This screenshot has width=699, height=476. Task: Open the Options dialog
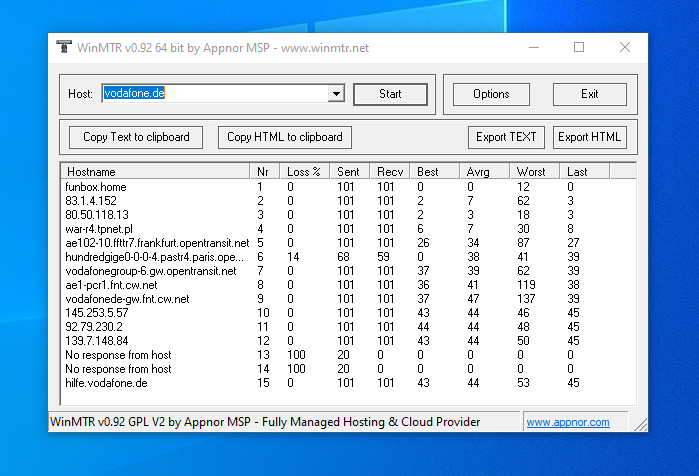pos(491,94)
